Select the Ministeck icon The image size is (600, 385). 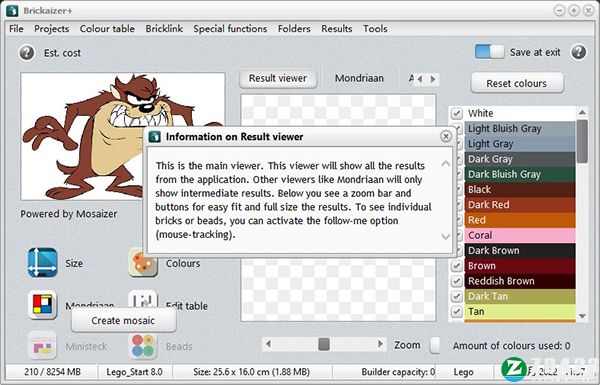coord(42,346)
